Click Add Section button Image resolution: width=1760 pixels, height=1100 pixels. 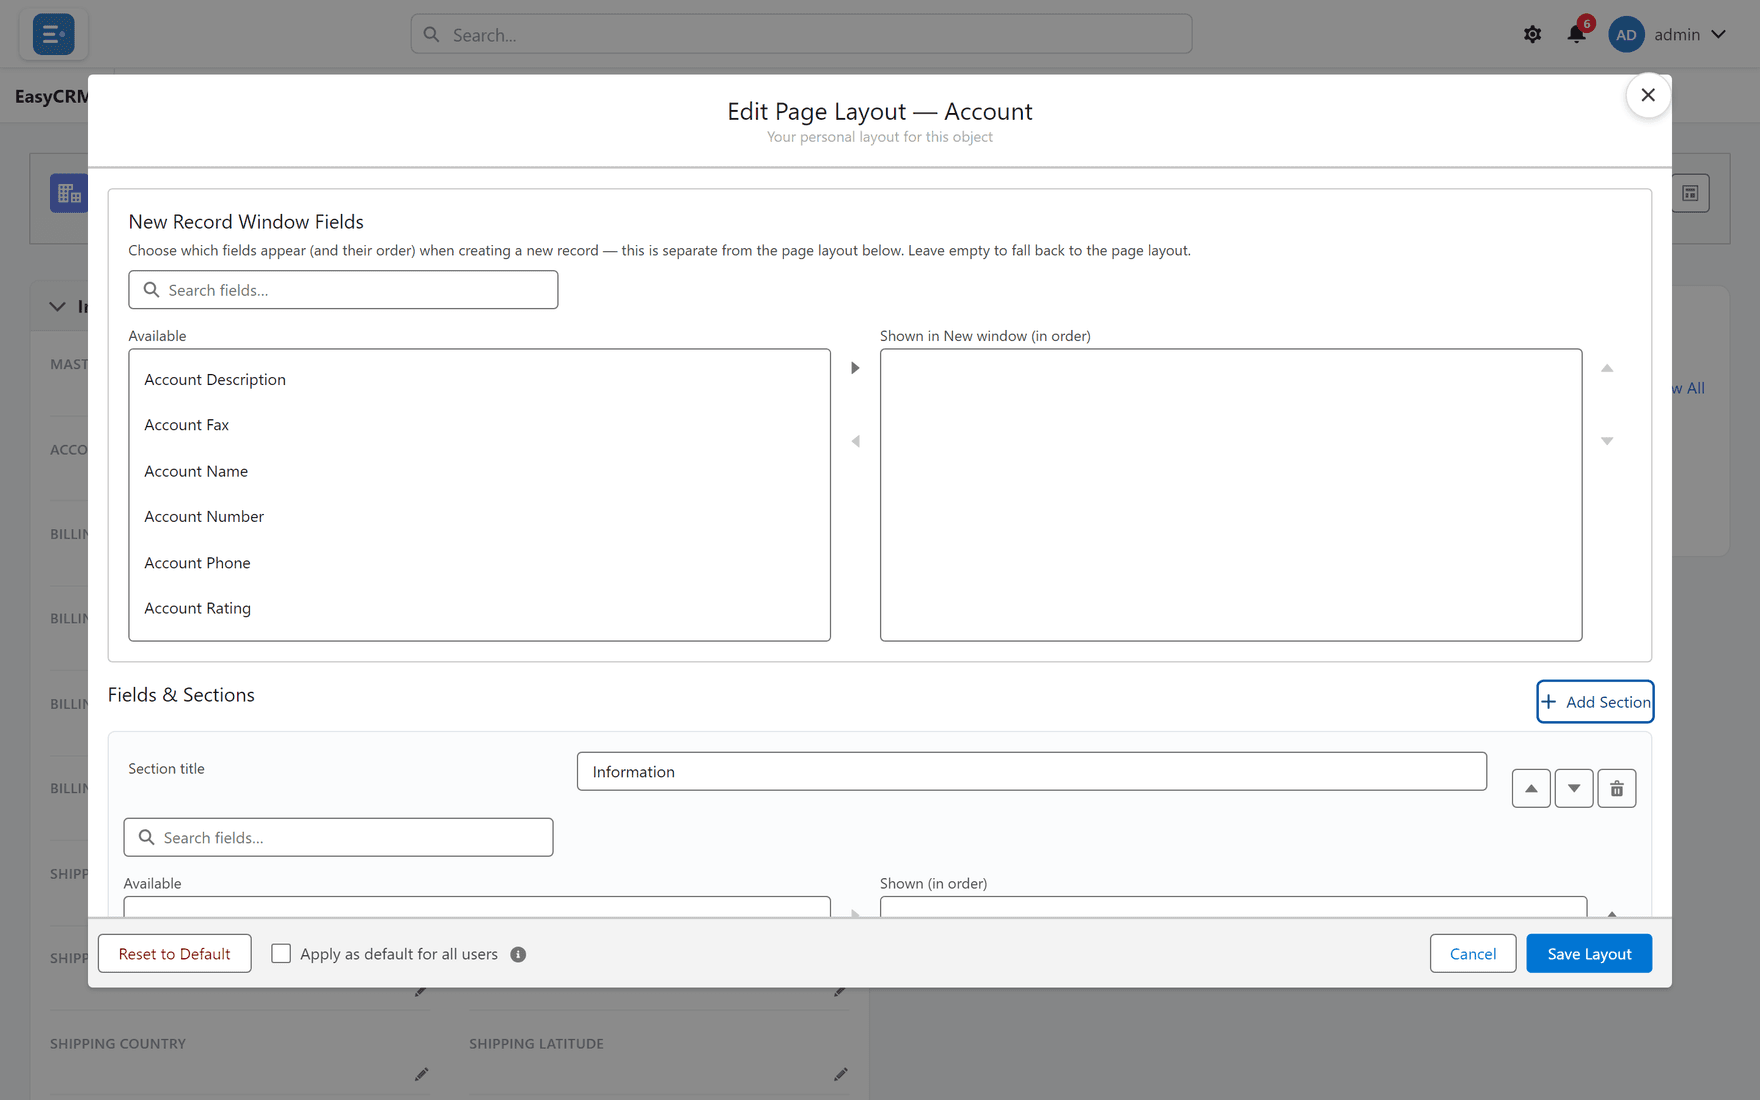pos(1595,702)
